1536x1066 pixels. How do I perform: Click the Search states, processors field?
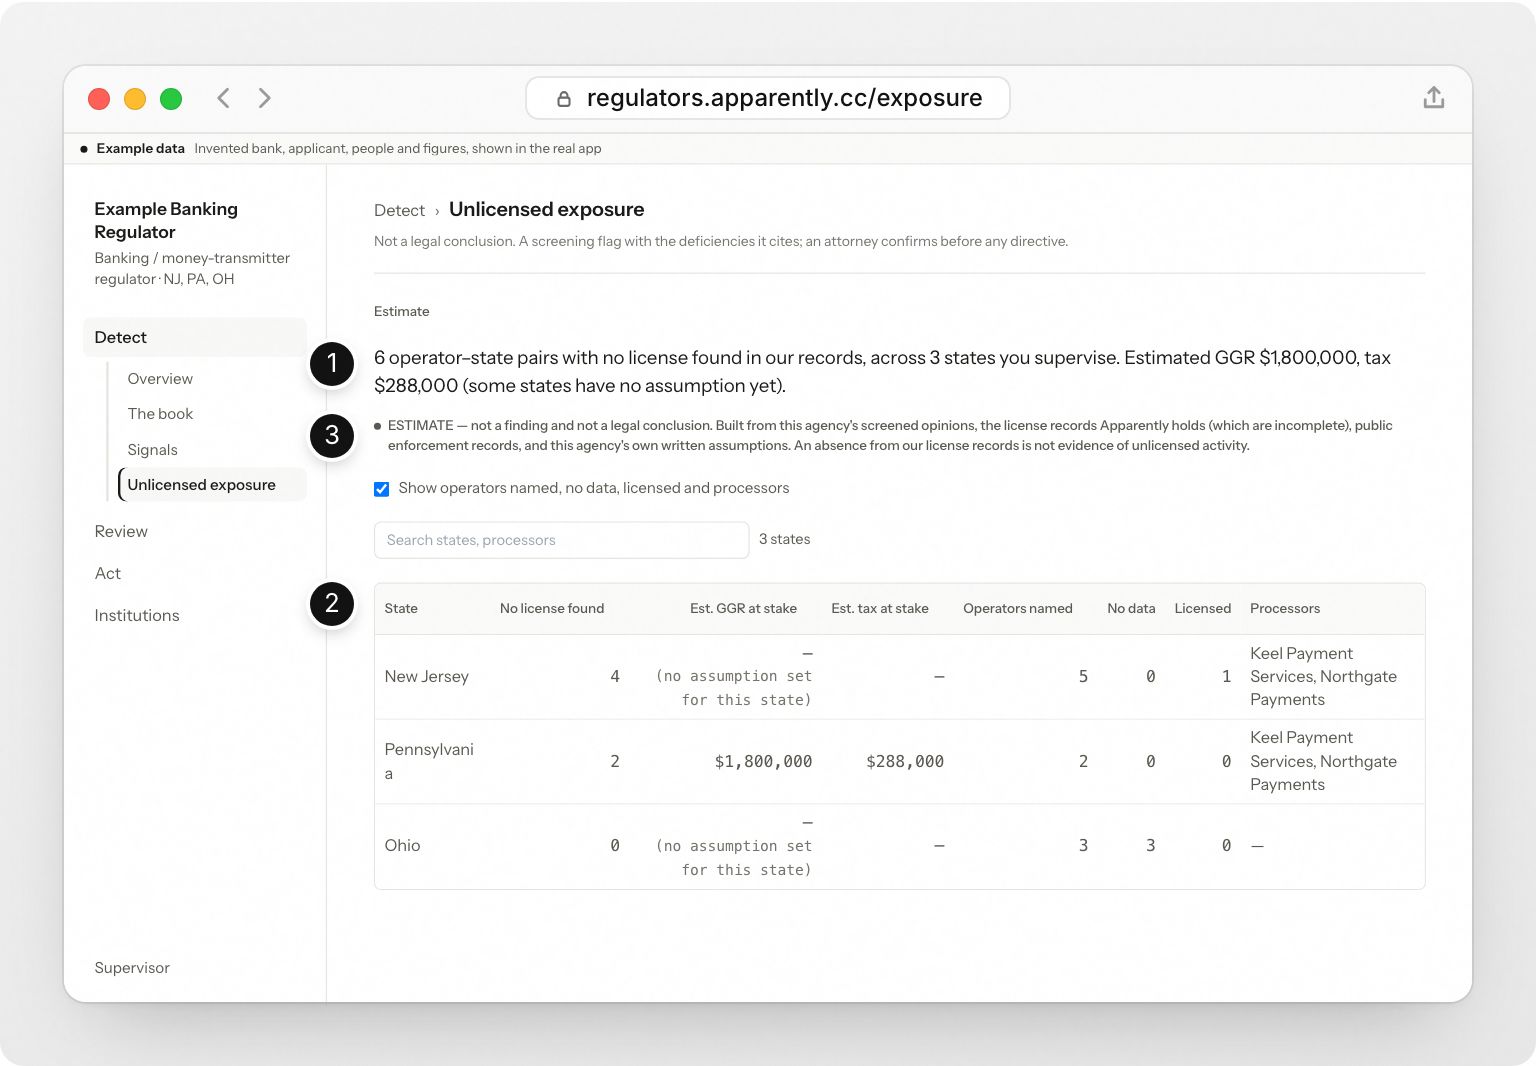point(561,540)
